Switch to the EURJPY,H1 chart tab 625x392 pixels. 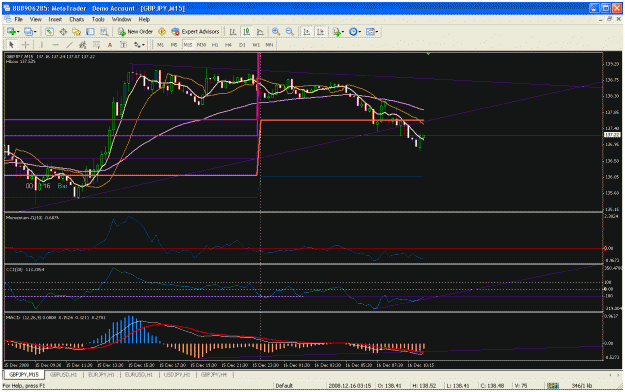coord(101,375)
